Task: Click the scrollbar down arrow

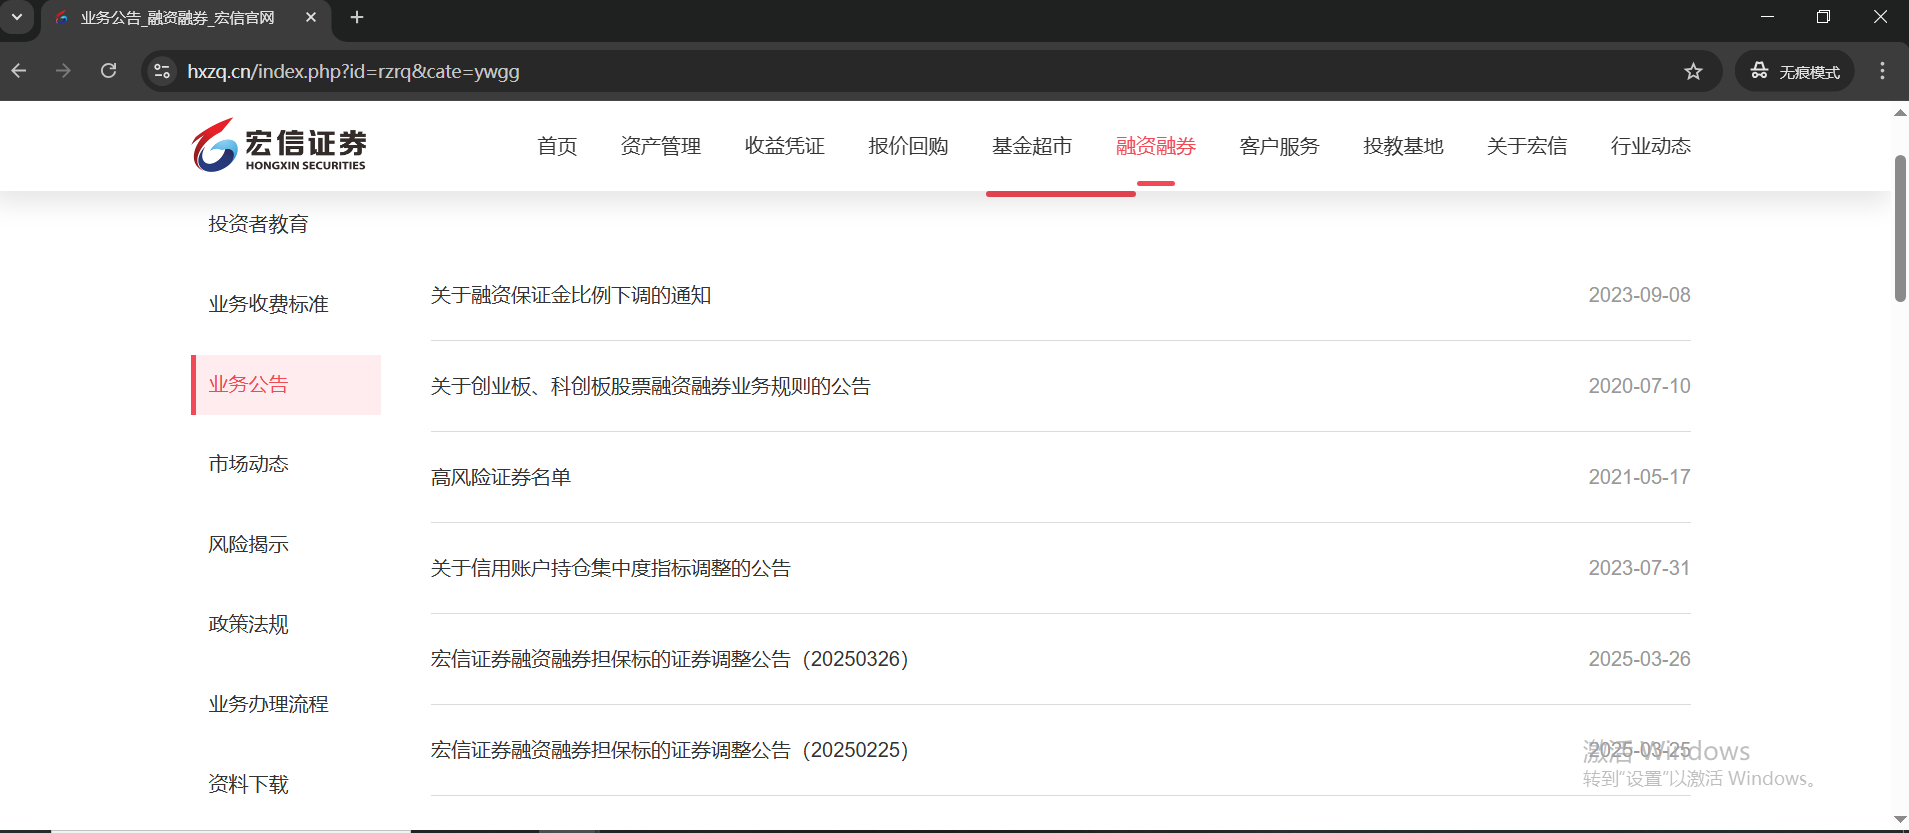Action: [1900, 820]
